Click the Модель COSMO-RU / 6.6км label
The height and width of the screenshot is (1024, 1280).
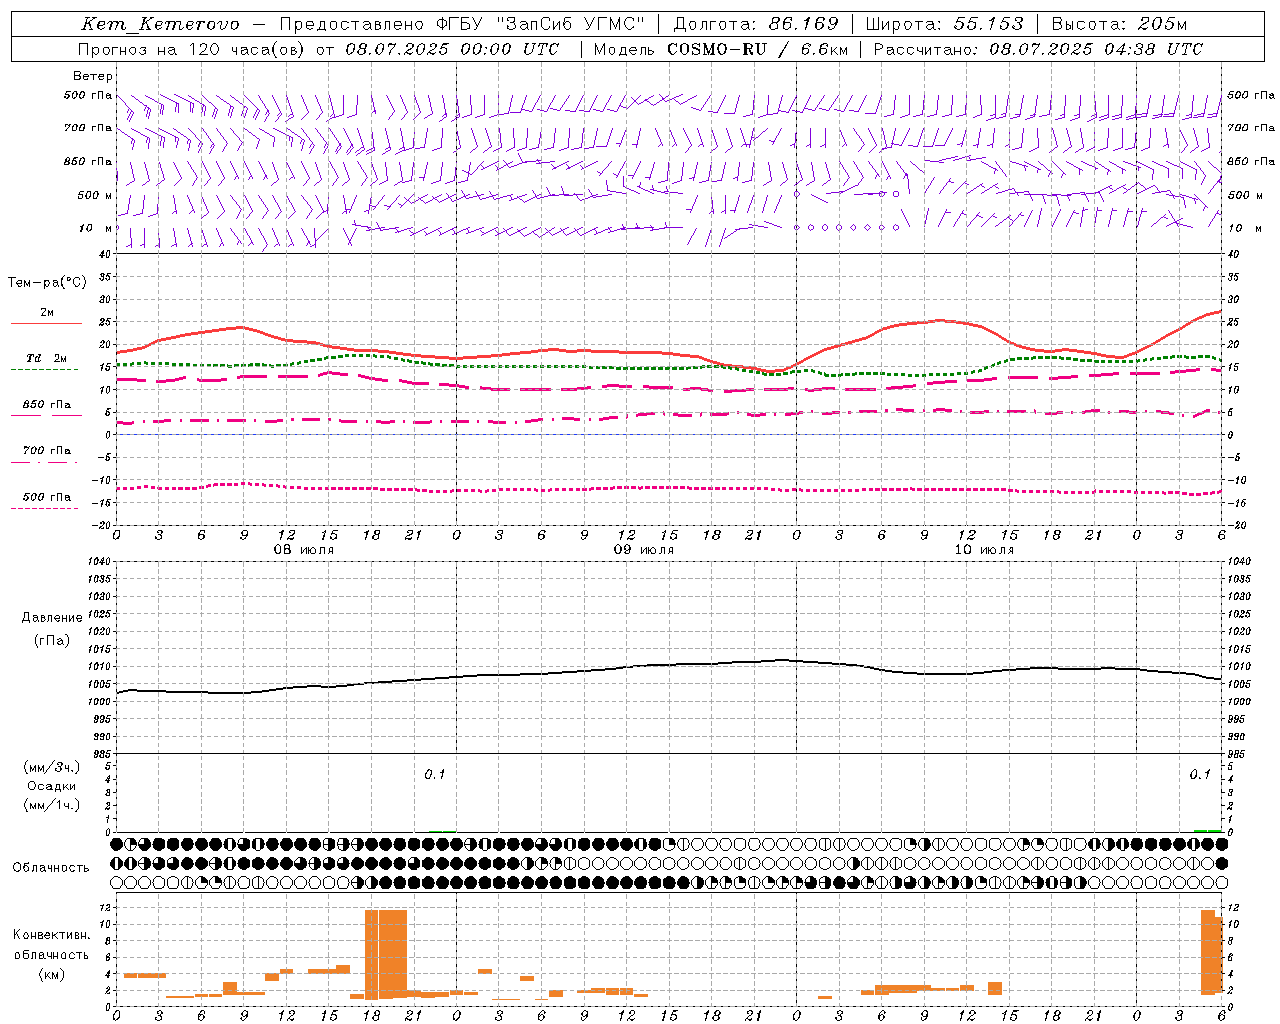pyautogui.click(x=720, y=49)
